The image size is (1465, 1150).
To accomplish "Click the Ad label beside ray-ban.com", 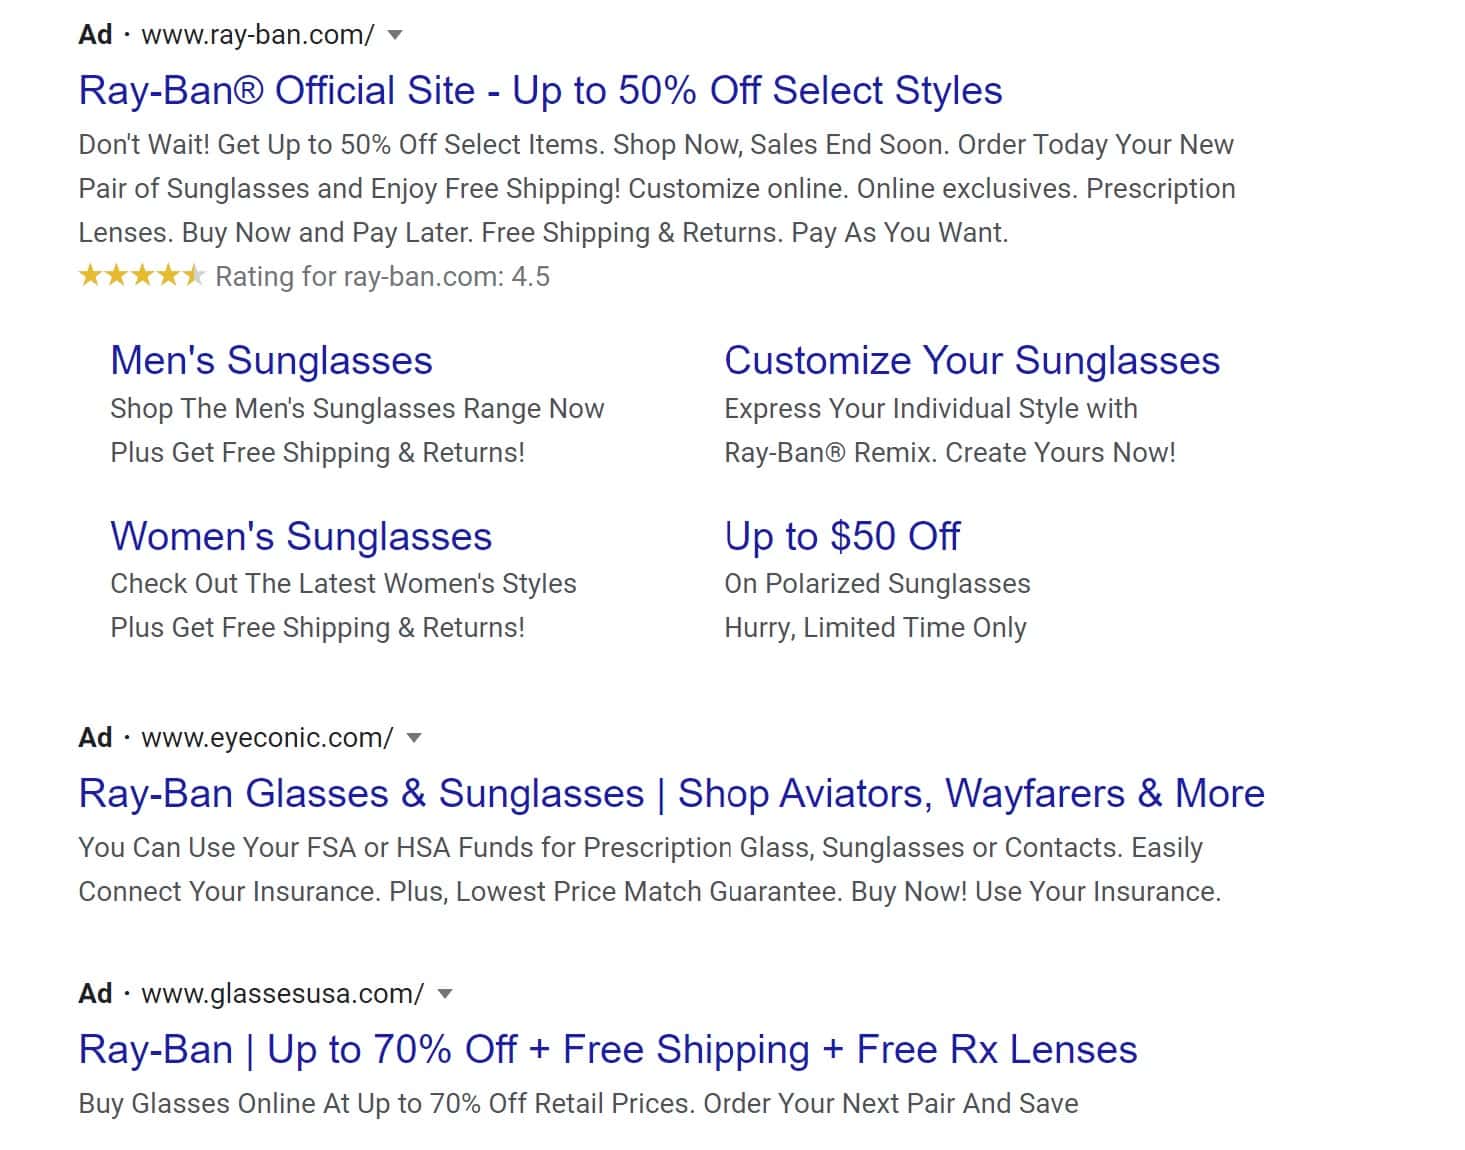I will point(95,35).
